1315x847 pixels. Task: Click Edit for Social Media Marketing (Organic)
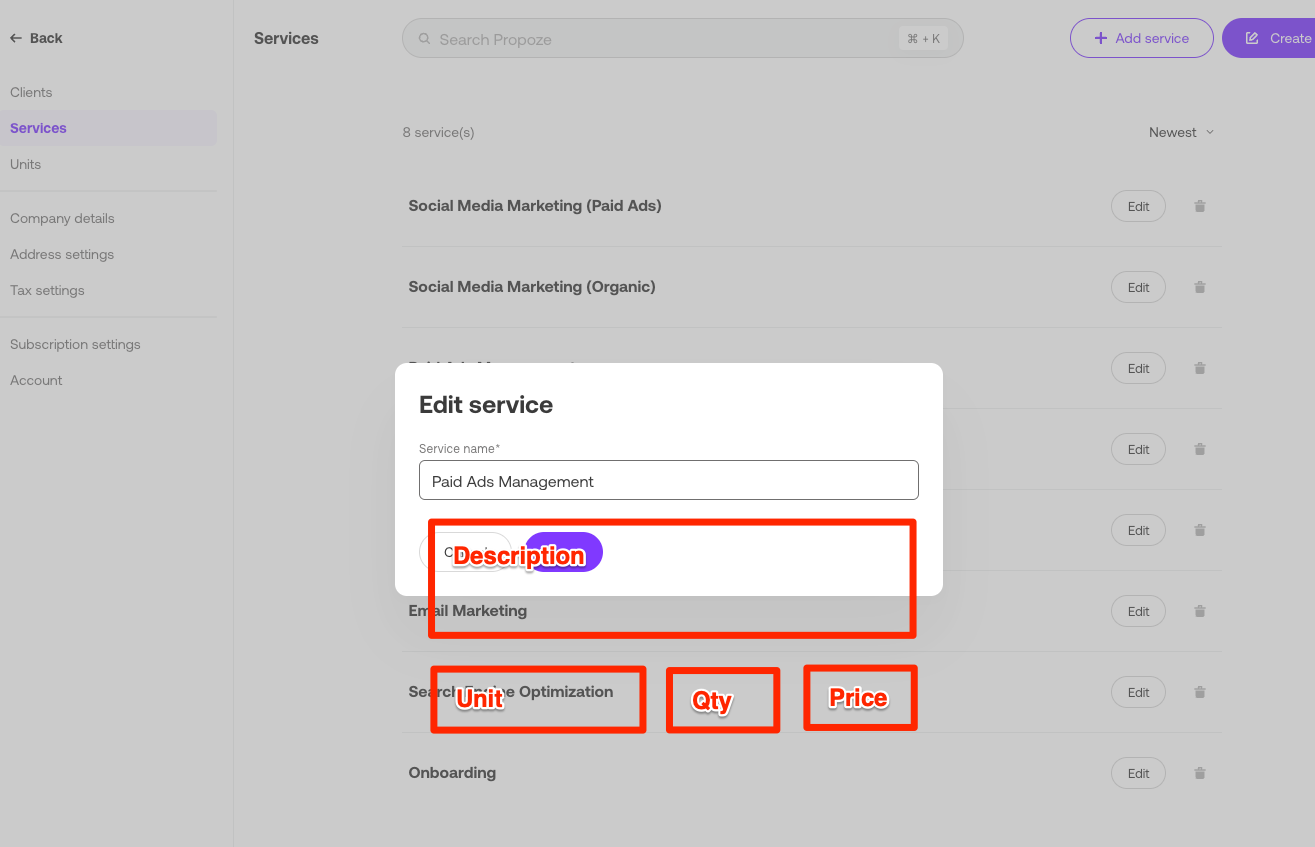click(x=1138, y=287)
